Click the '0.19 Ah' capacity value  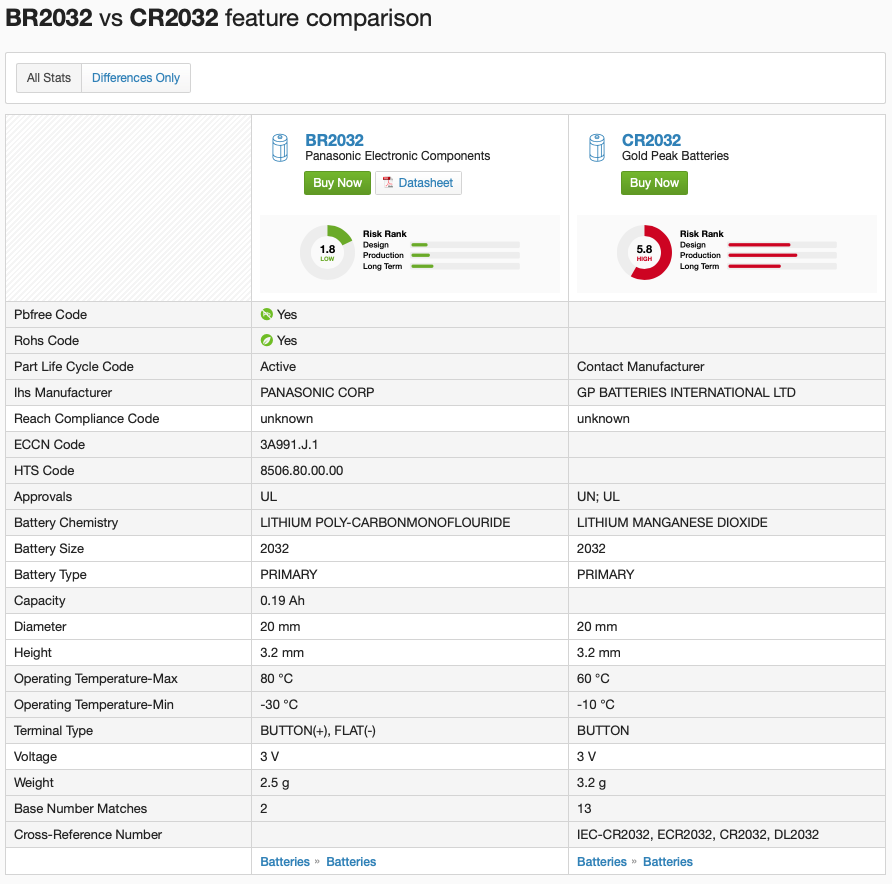282,601
